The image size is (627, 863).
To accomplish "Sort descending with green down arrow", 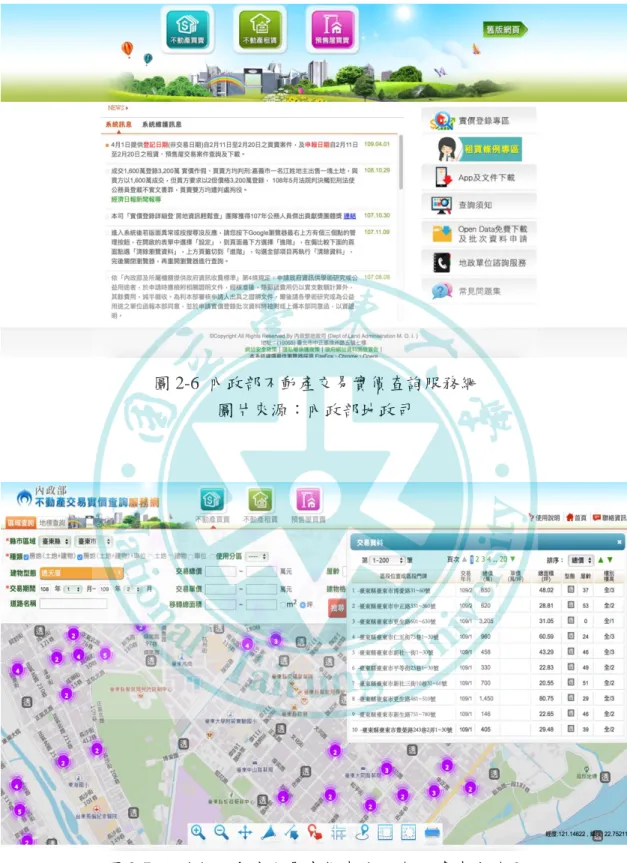I will click(609, 560).
